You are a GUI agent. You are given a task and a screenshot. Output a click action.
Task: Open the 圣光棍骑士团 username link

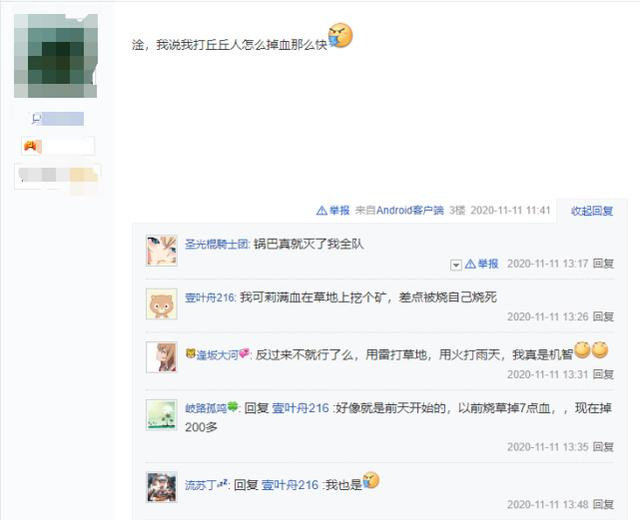click(217, 244)
